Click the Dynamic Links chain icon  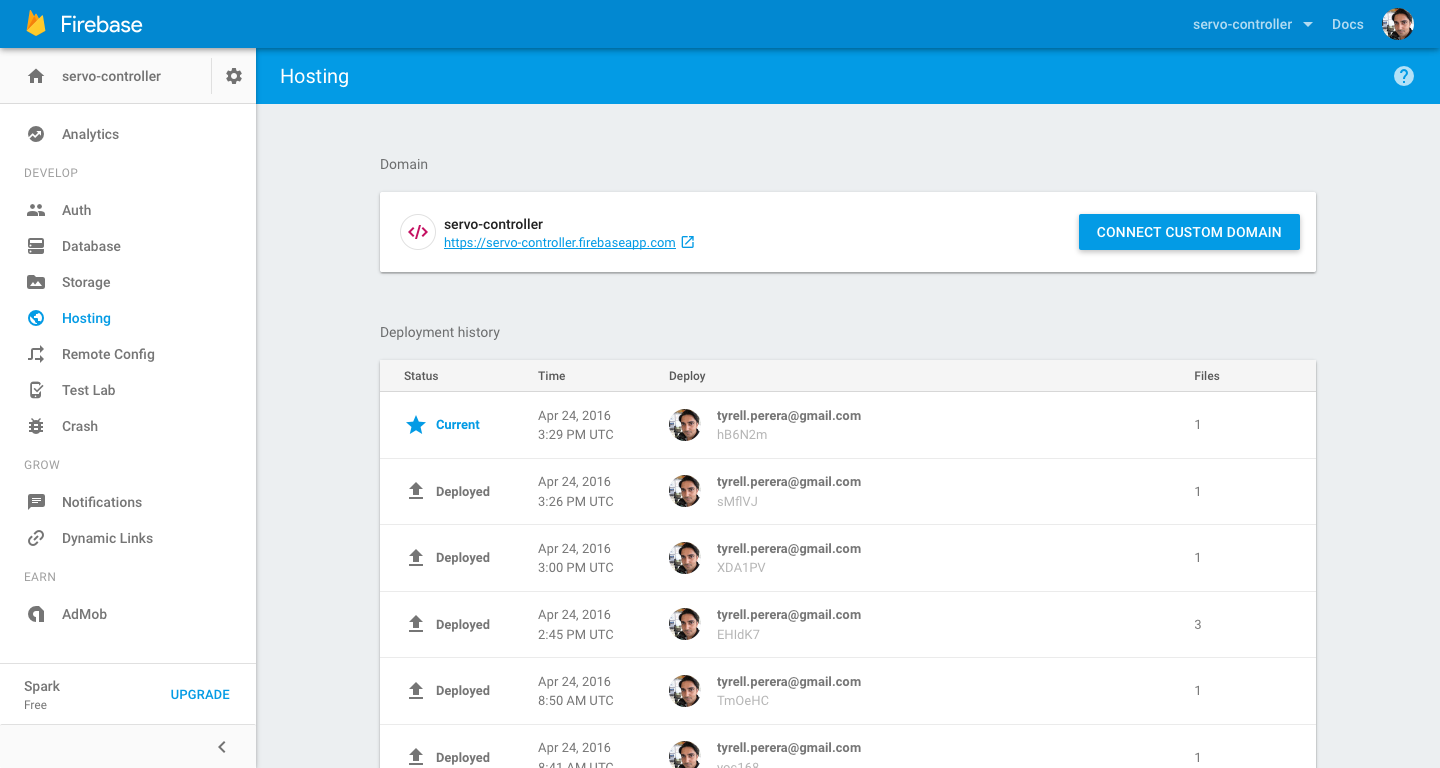click(x=36, y=538)
